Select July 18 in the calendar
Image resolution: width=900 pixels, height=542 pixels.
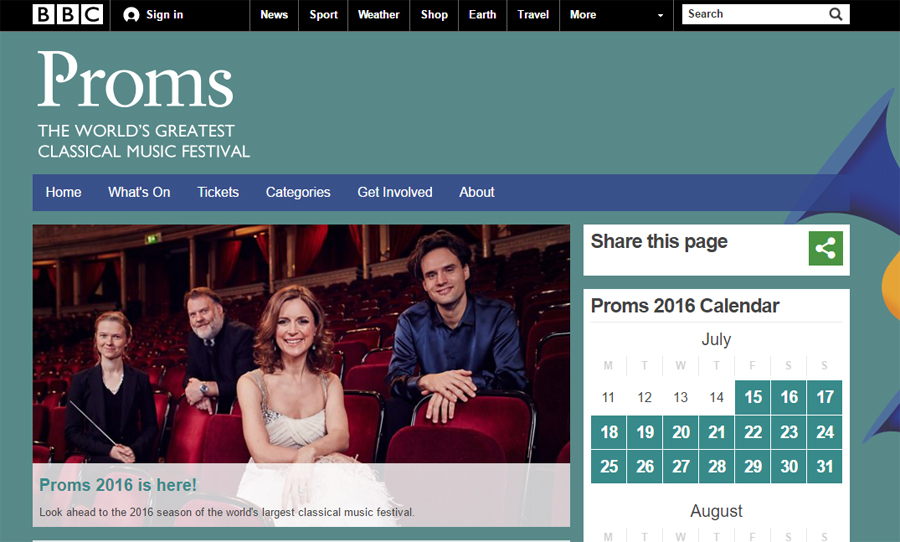tap(608, 432)
